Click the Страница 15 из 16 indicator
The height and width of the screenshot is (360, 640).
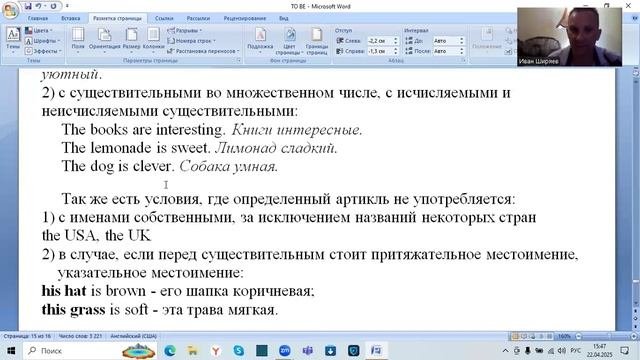(27, 336)
